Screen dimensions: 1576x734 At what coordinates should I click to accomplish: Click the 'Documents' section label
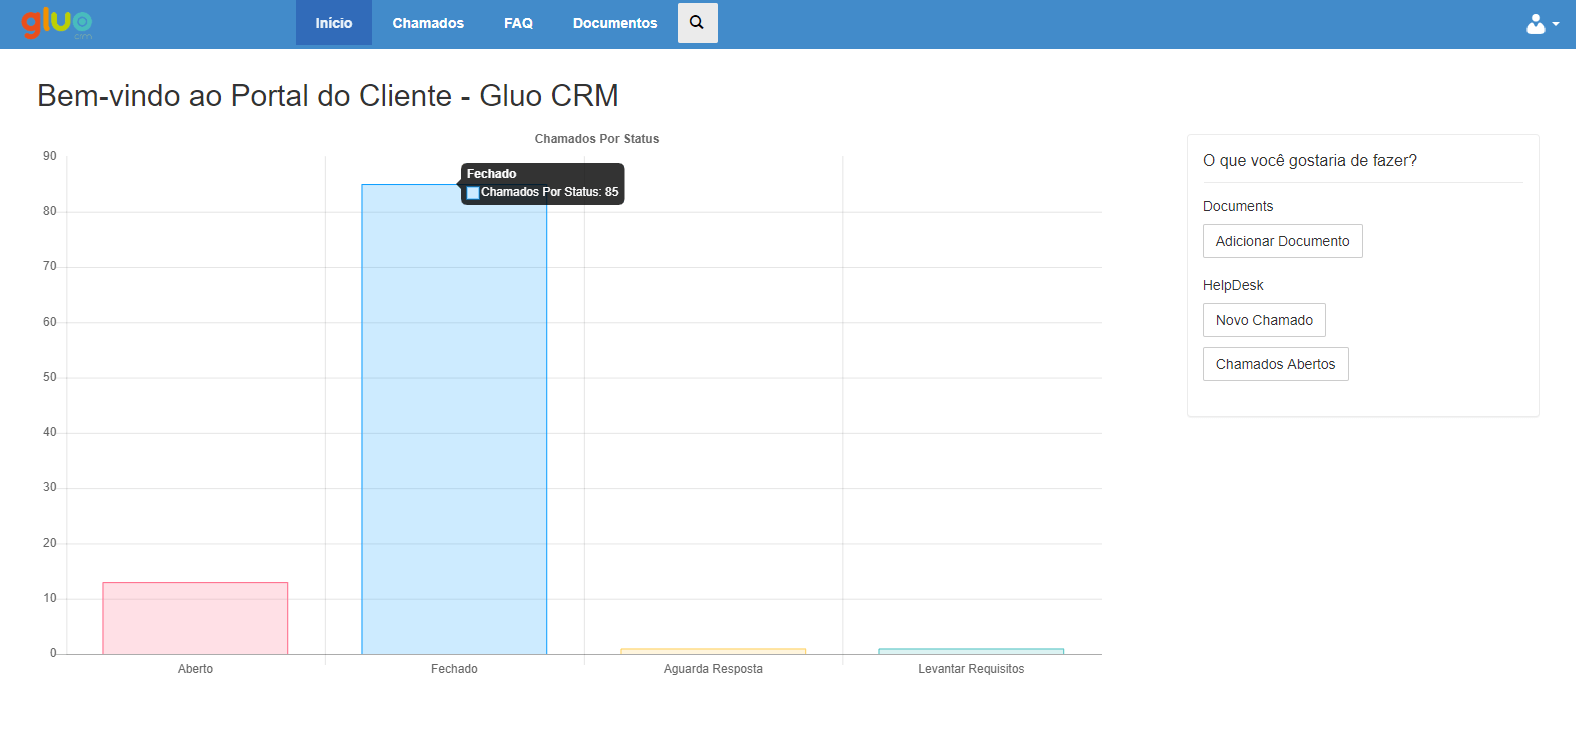coord(1238,206)
